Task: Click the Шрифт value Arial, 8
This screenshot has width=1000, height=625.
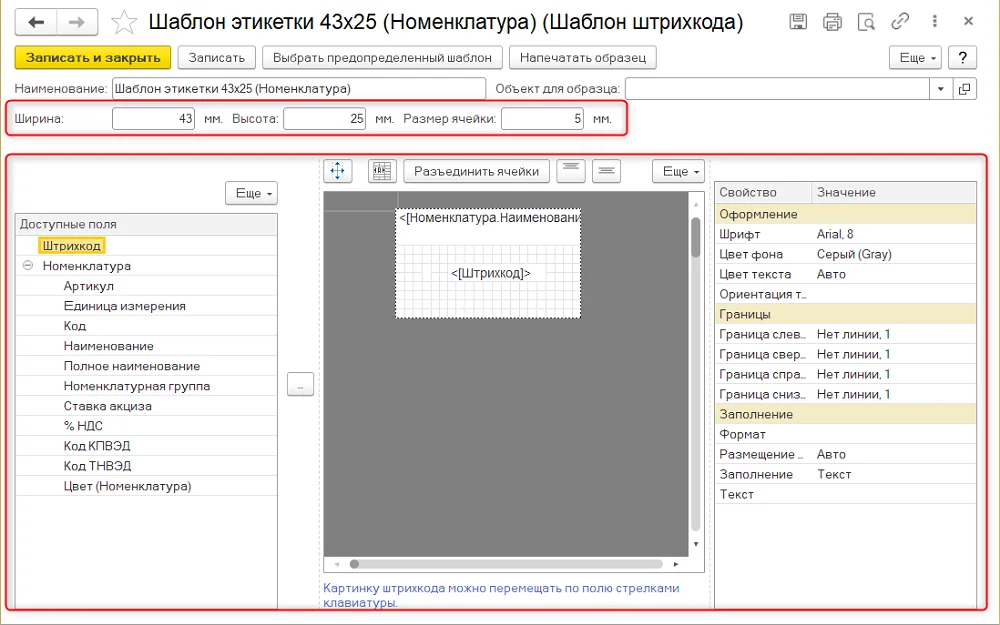Action: pos(835,234)
